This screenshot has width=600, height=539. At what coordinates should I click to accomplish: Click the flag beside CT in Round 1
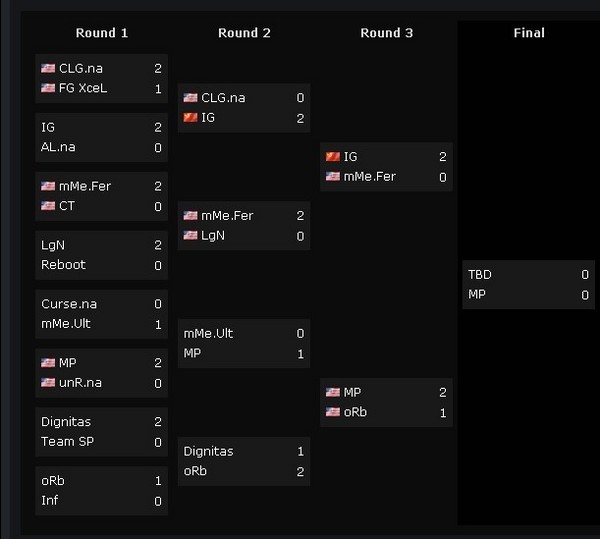pyautogui.click(x=48, y=206)
